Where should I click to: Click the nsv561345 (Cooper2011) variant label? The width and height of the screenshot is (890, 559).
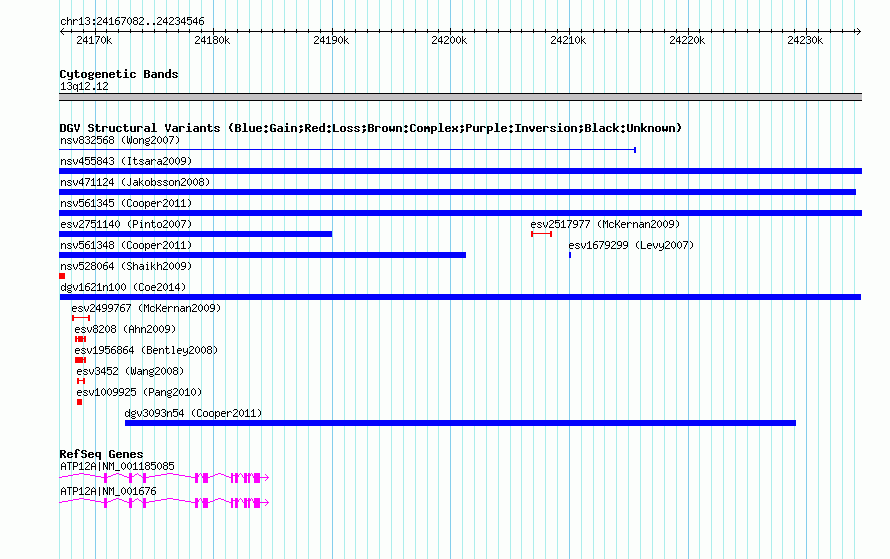click(x=126, y=203)
